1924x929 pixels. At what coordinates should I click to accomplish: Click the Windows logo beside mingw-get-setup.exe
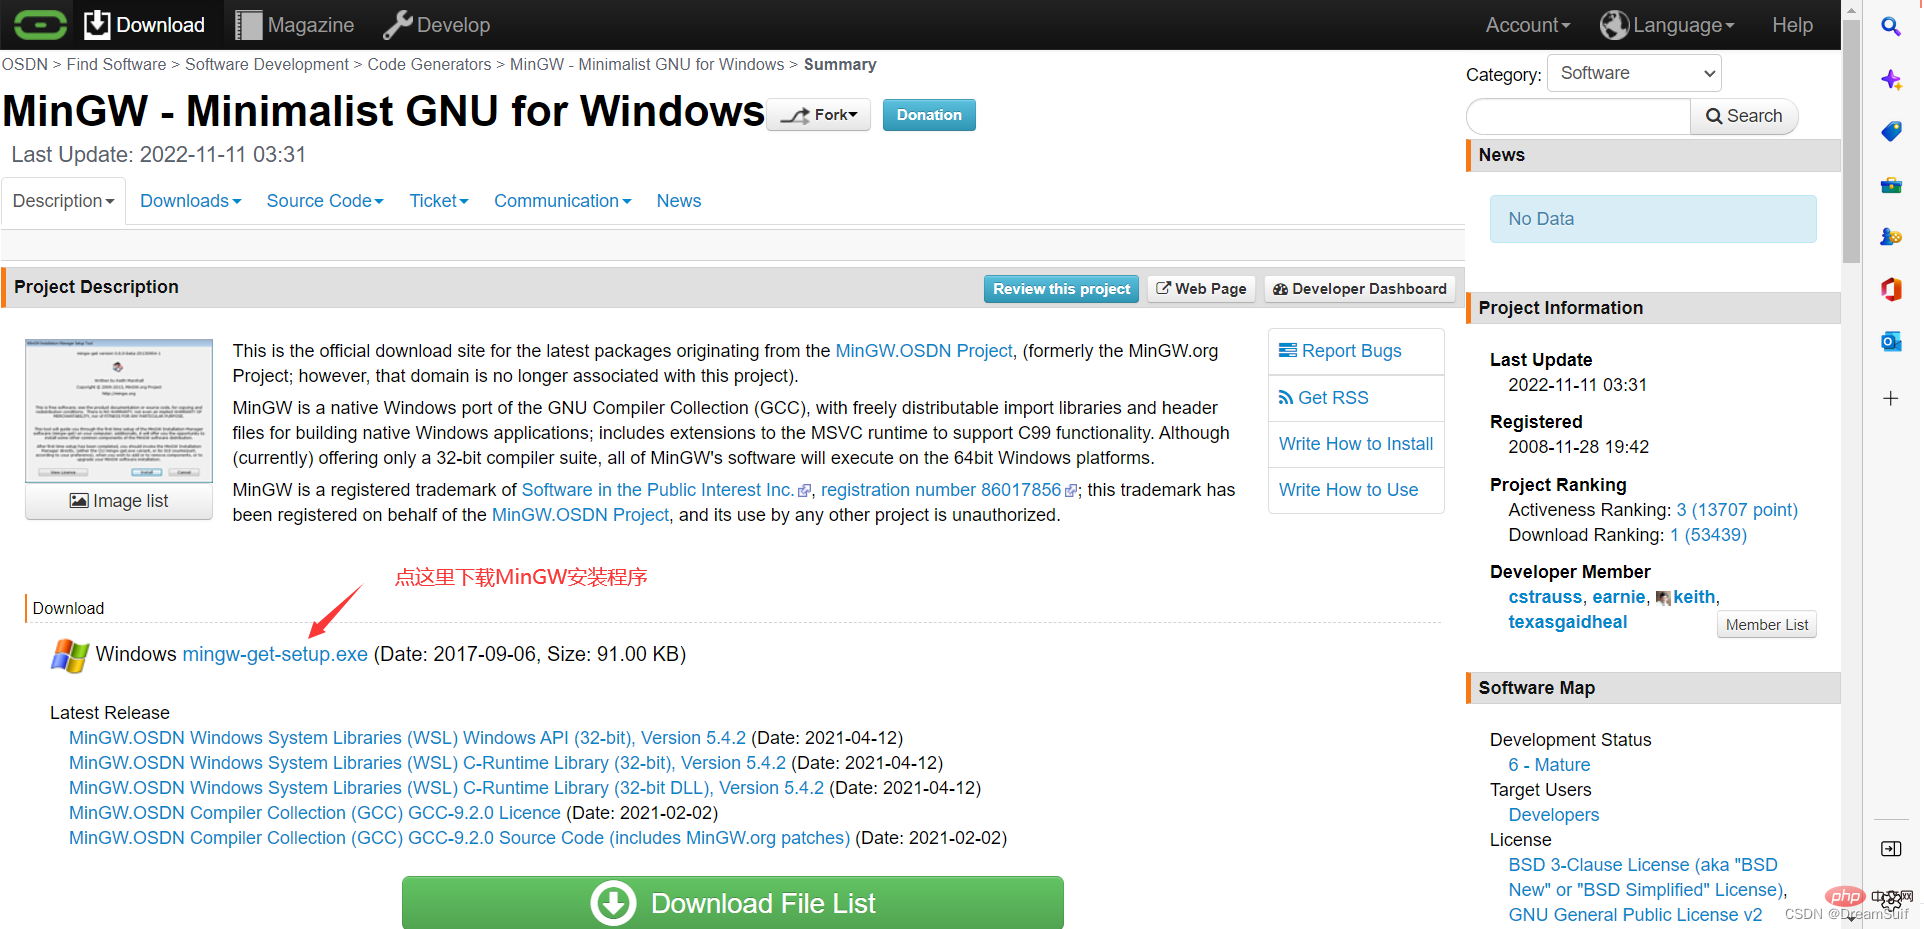click(70, 655)
